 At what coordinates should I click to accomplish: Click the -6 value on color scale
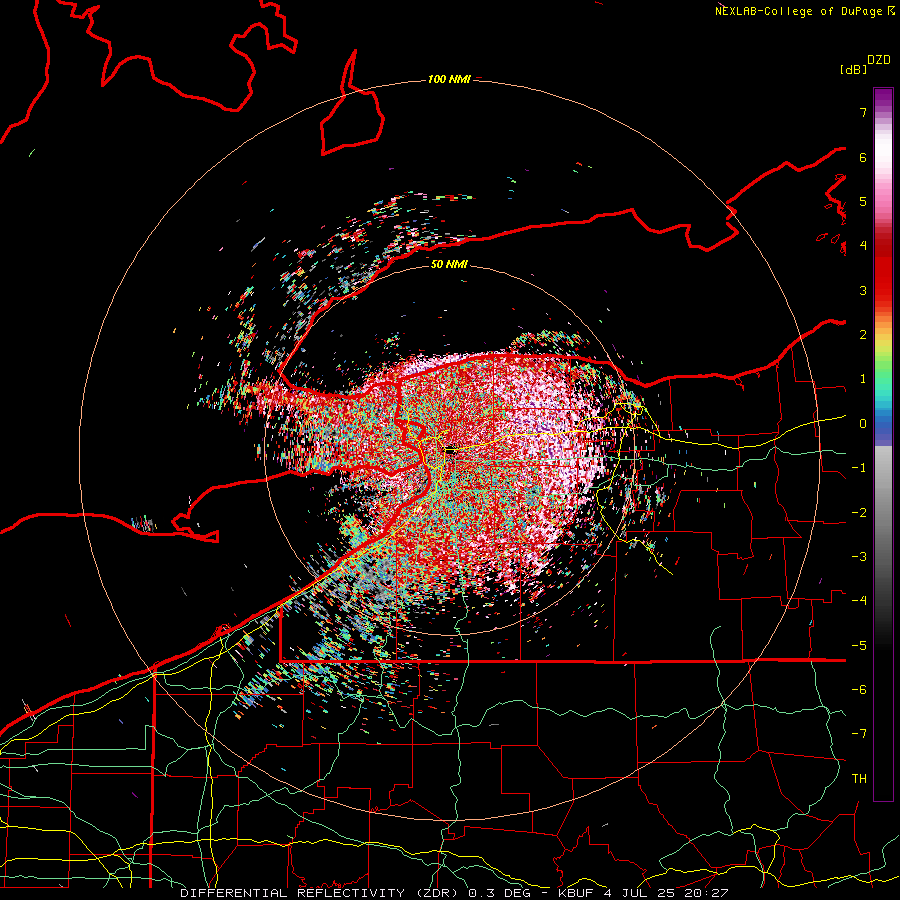coord(859,690)
